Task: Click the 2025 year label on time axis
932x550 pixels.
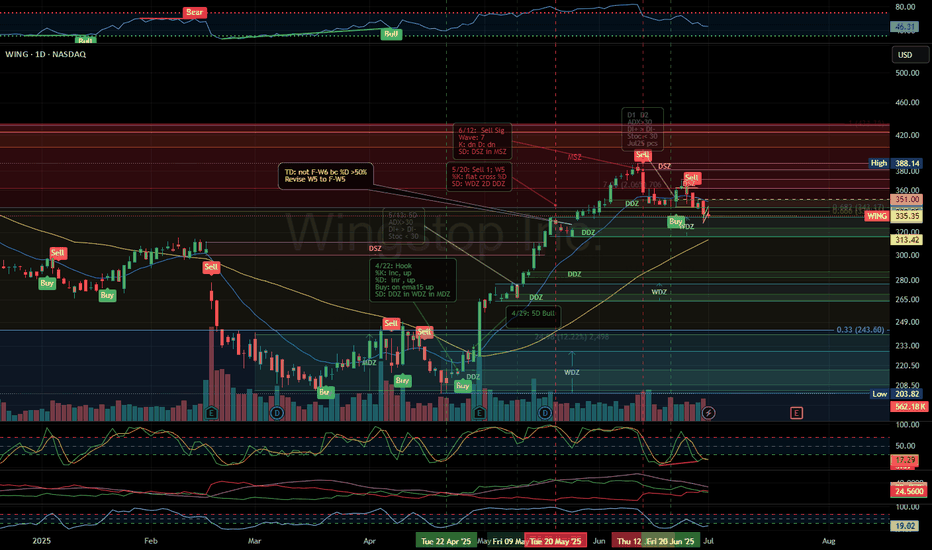Action: coord(41,541)
